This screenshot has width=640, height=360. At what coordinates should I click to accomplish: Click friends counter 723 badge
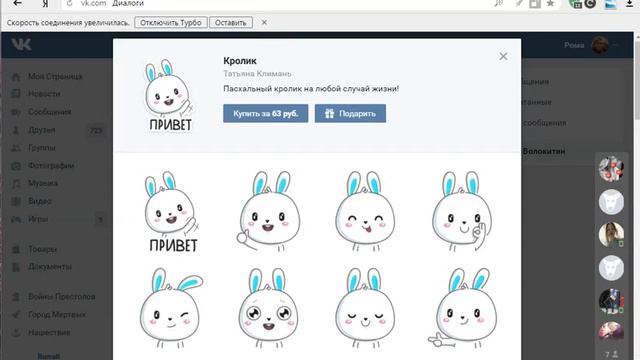click(x=96, y=130)
